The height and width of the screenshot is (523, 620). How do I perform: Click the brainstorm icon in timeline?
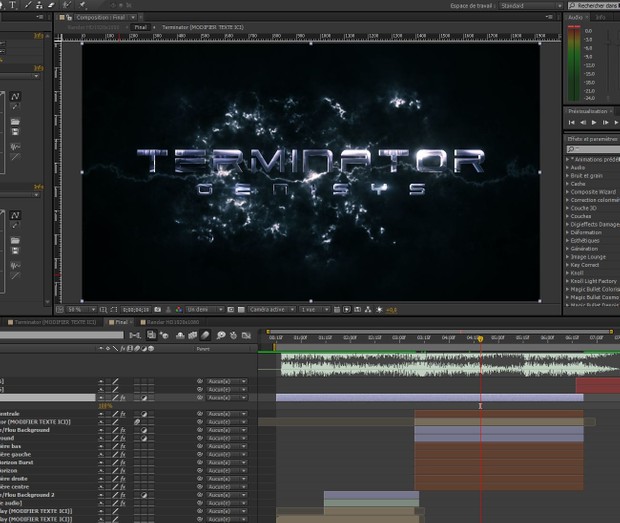[221, 335]
